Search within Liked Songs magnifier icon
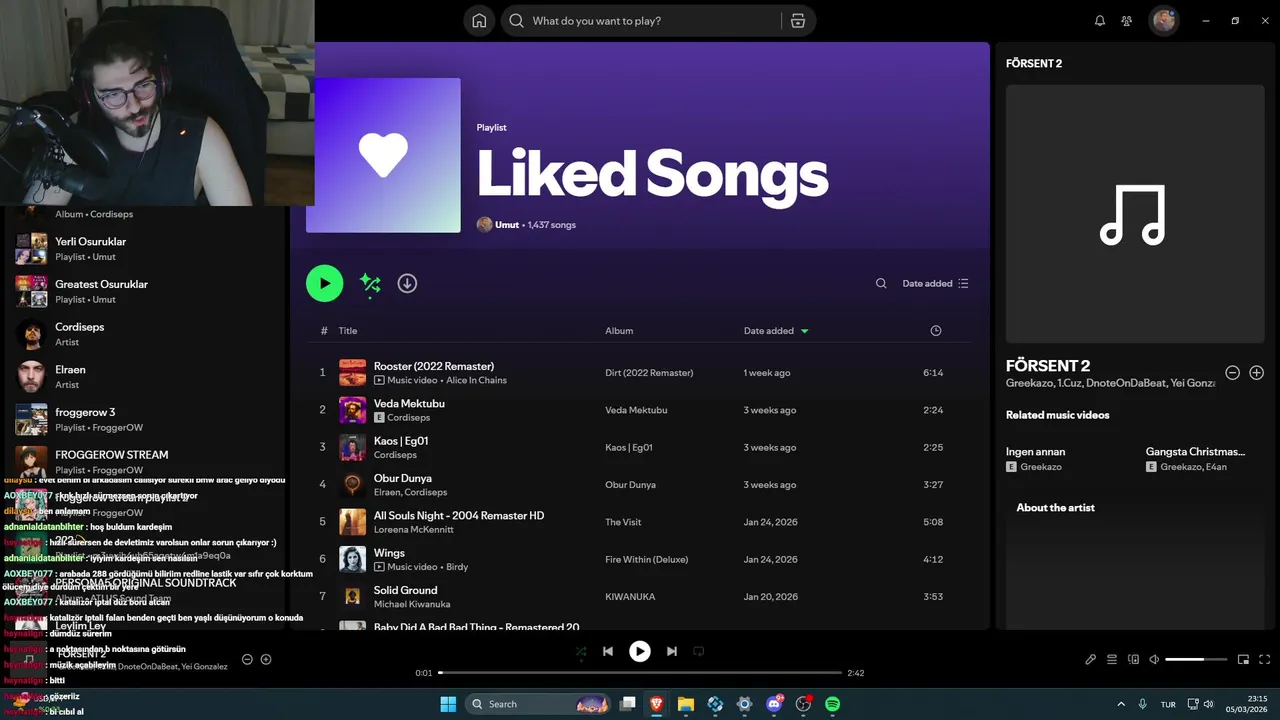The height and width of the screenshot is (720, 1280). click(x=881, y=283)
